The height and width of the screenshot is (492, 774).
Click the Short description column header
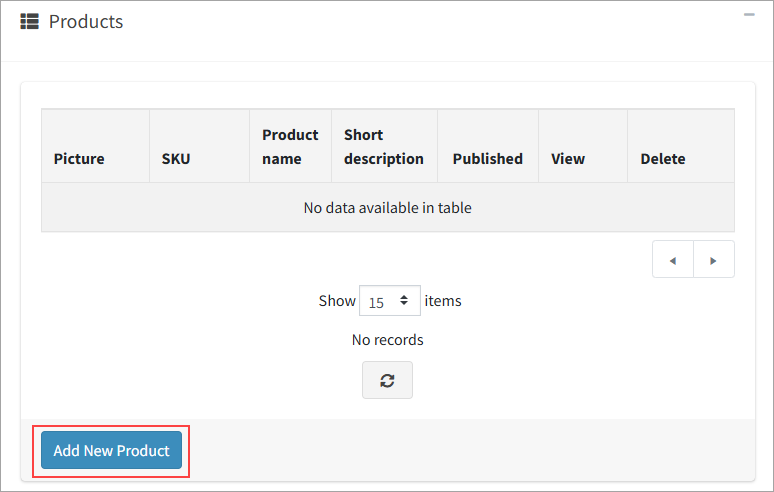(383, 146)
